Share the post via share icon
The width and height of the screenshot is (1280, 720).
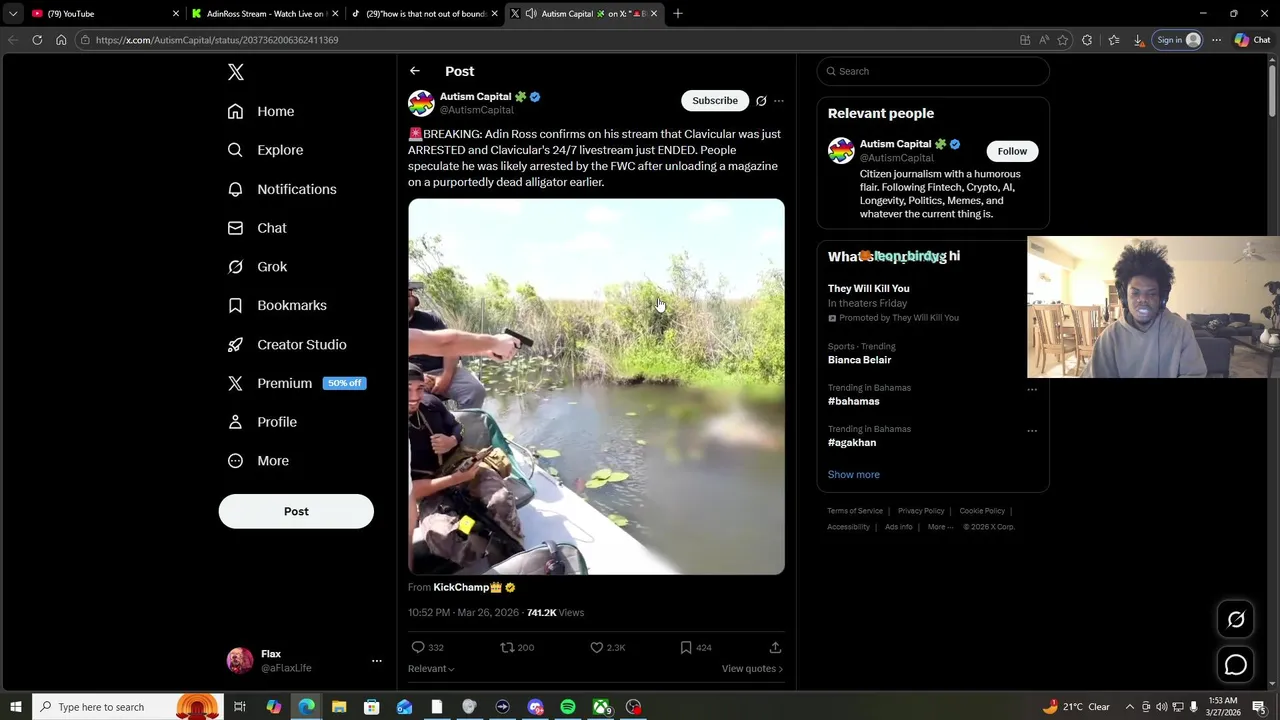(775, 647)
